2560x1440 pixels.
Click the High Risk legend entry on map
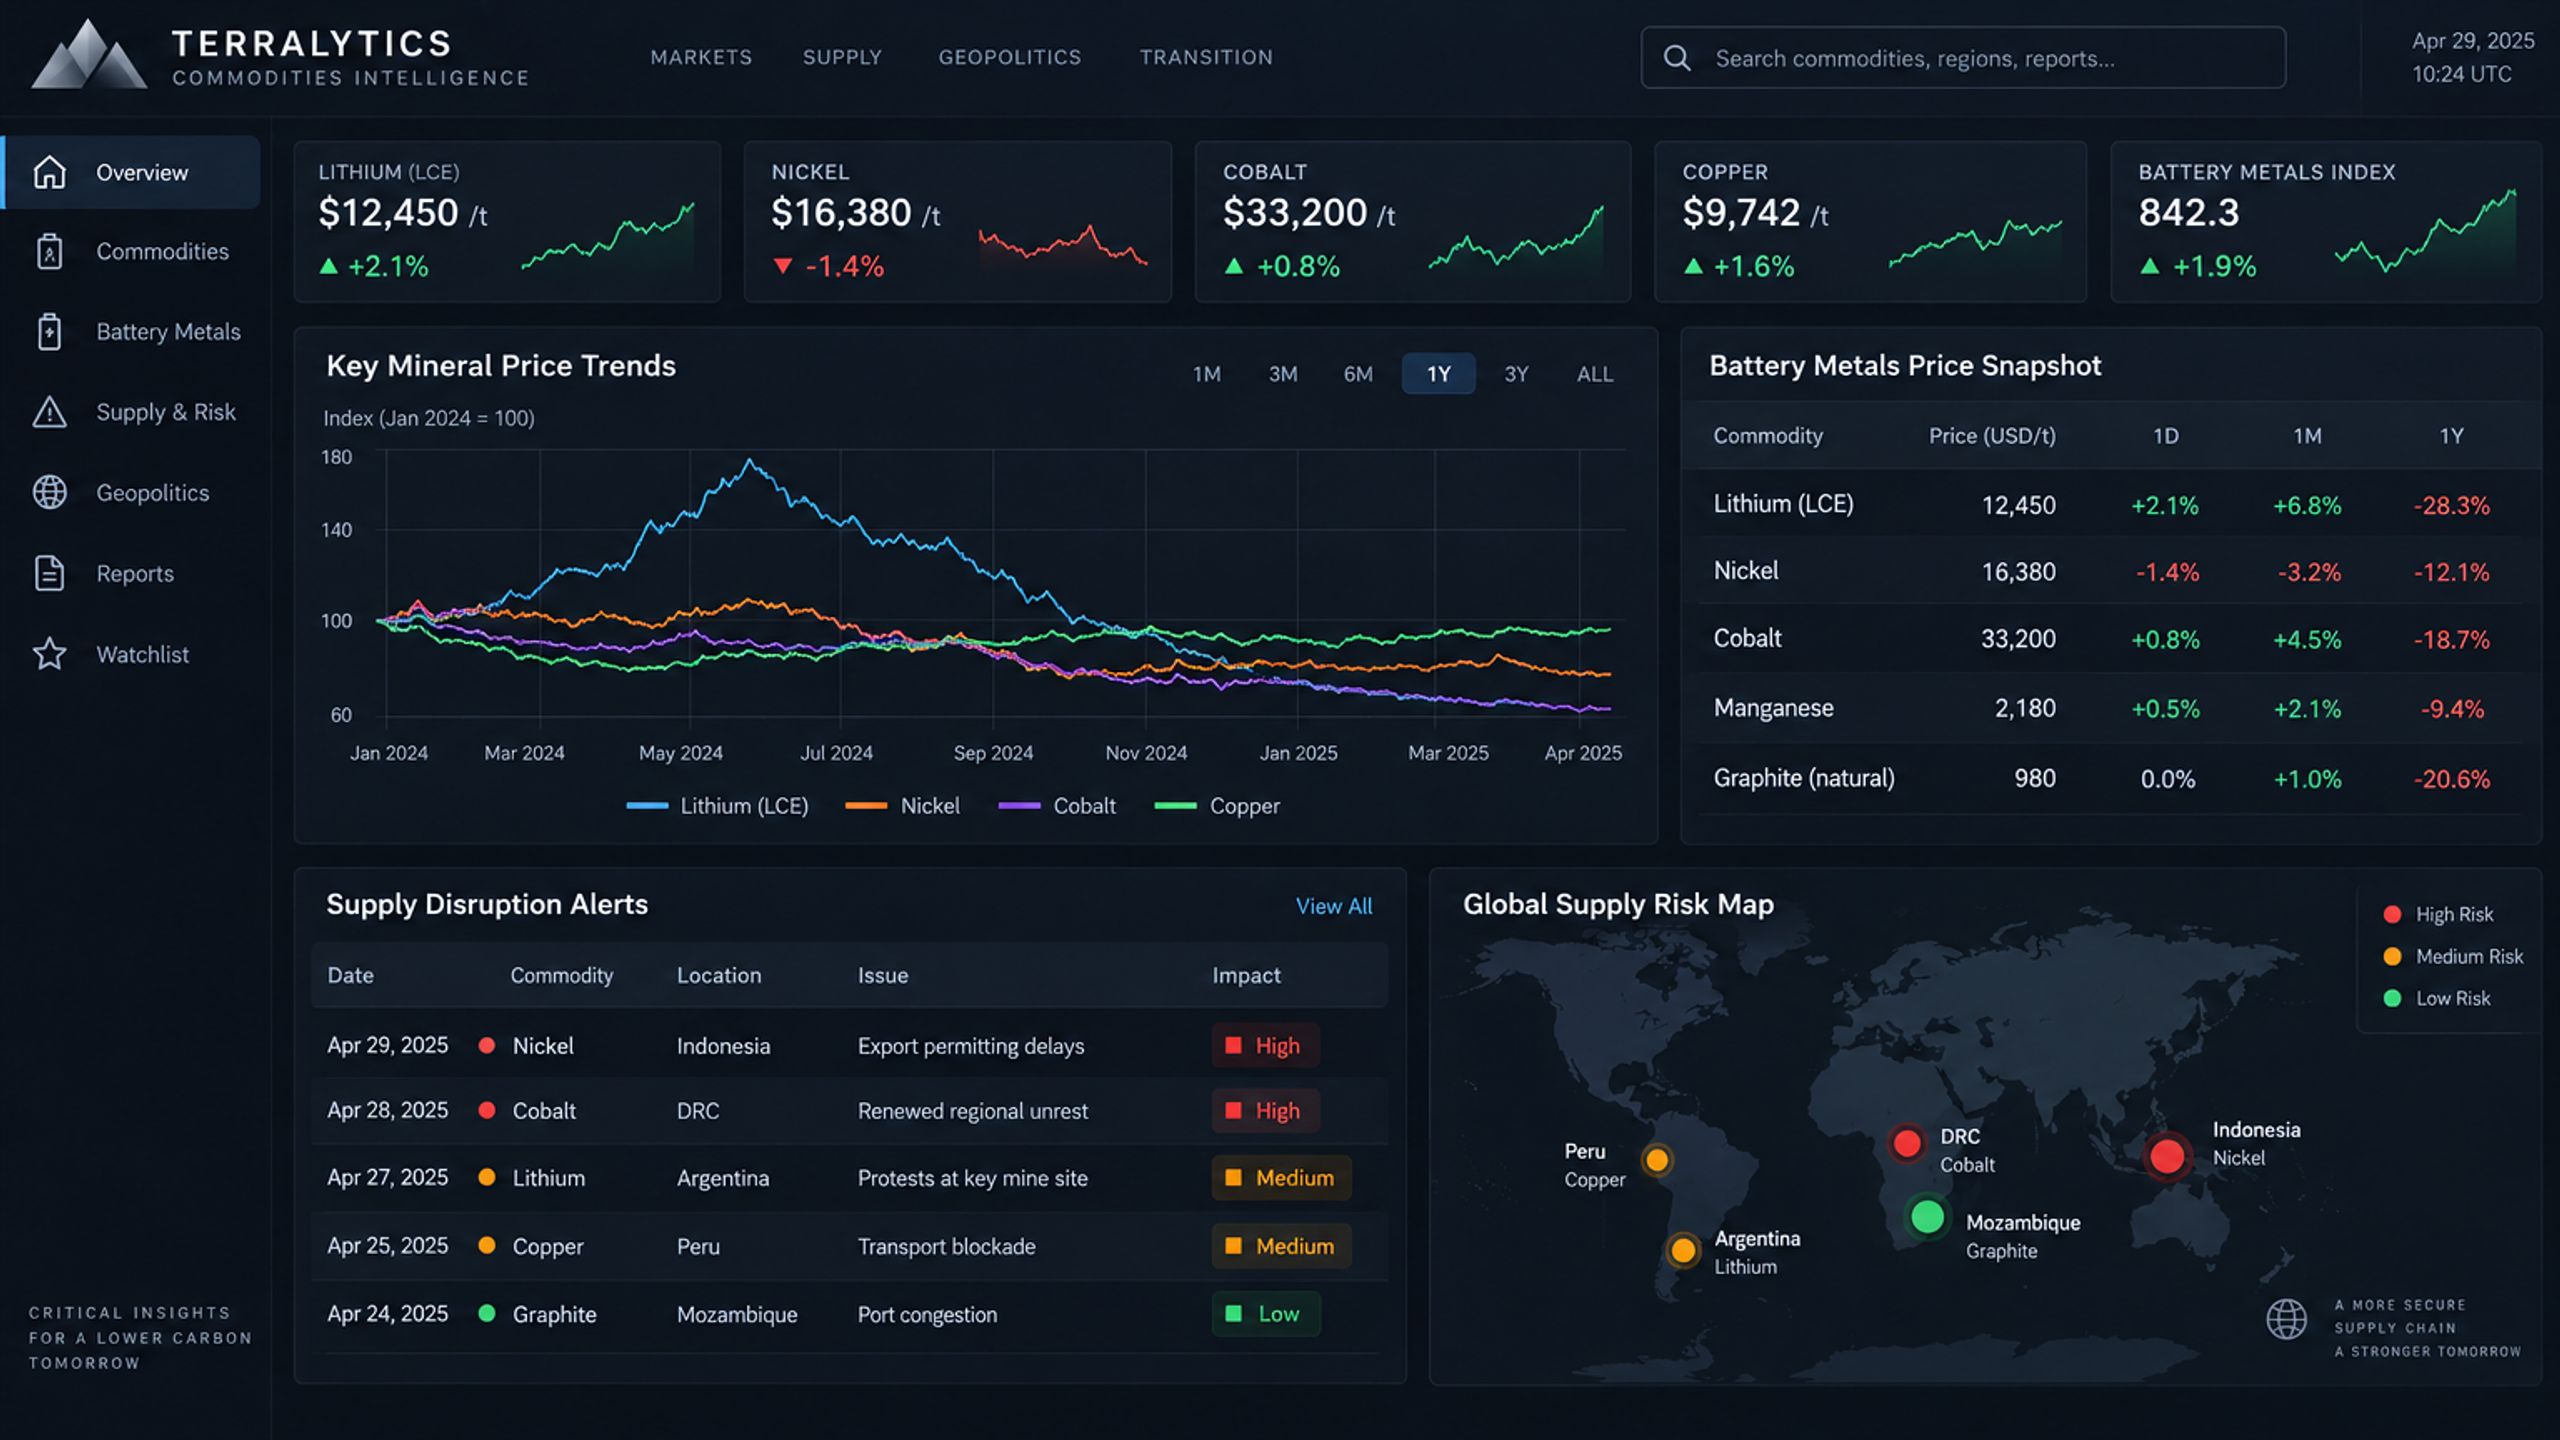2438,914
